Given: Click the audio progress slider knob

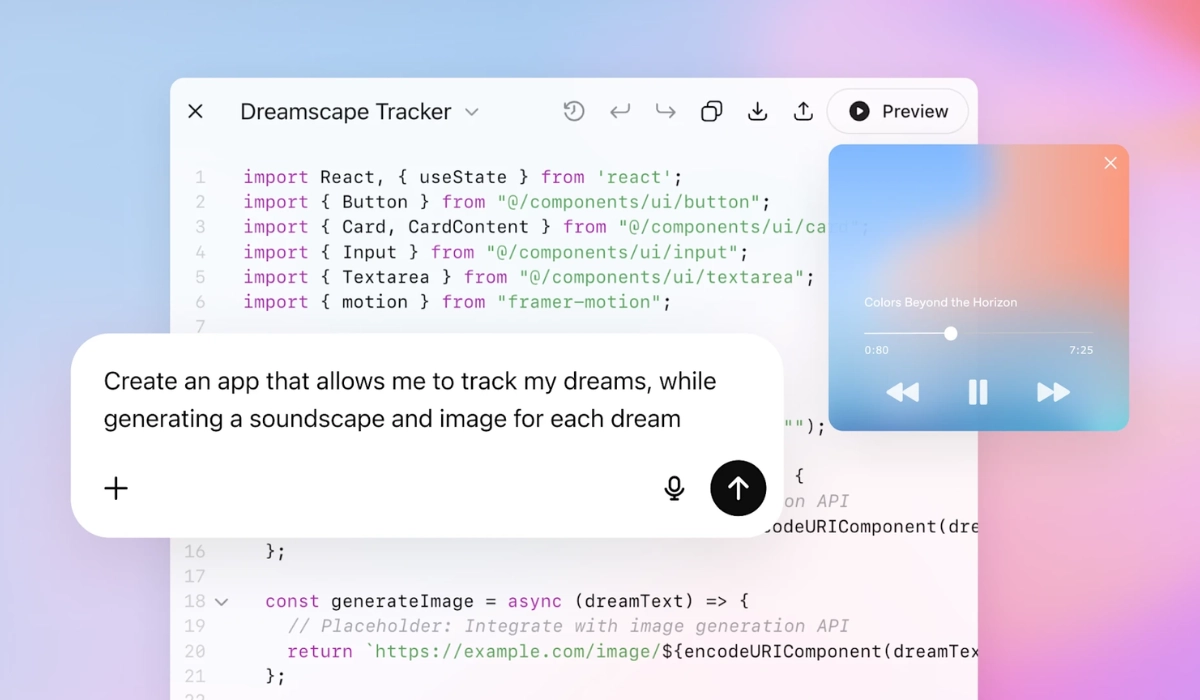Looking at the screenshot, I should point(951,333).
